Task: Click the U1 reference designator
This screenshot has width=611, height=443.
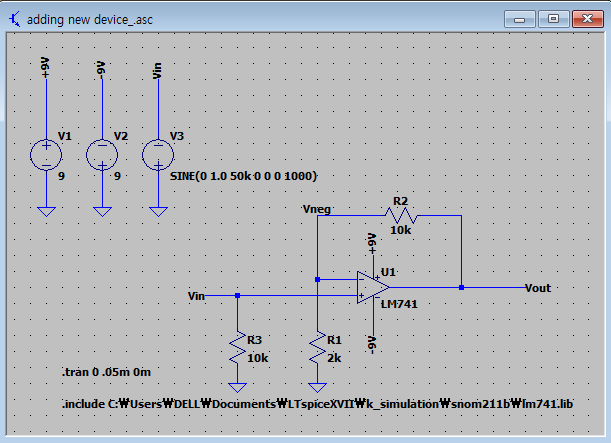Action: click(x=388, y=272)
